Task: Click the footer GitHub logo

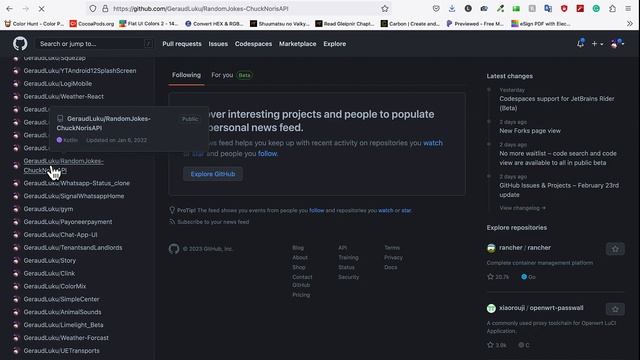Action: tap(174, 249)
